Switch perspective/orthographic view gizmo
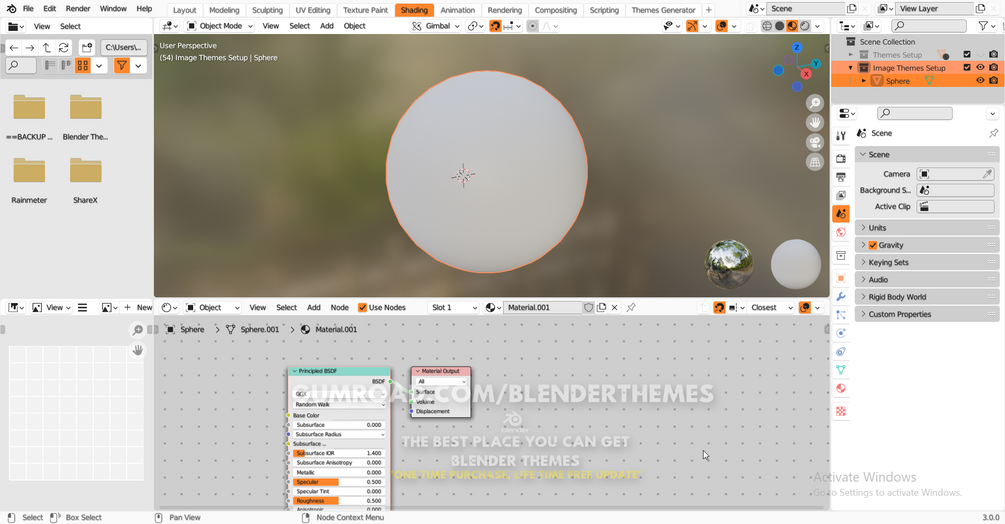The height and width of the screenshot is (524, 1005). tap(815, 162)
